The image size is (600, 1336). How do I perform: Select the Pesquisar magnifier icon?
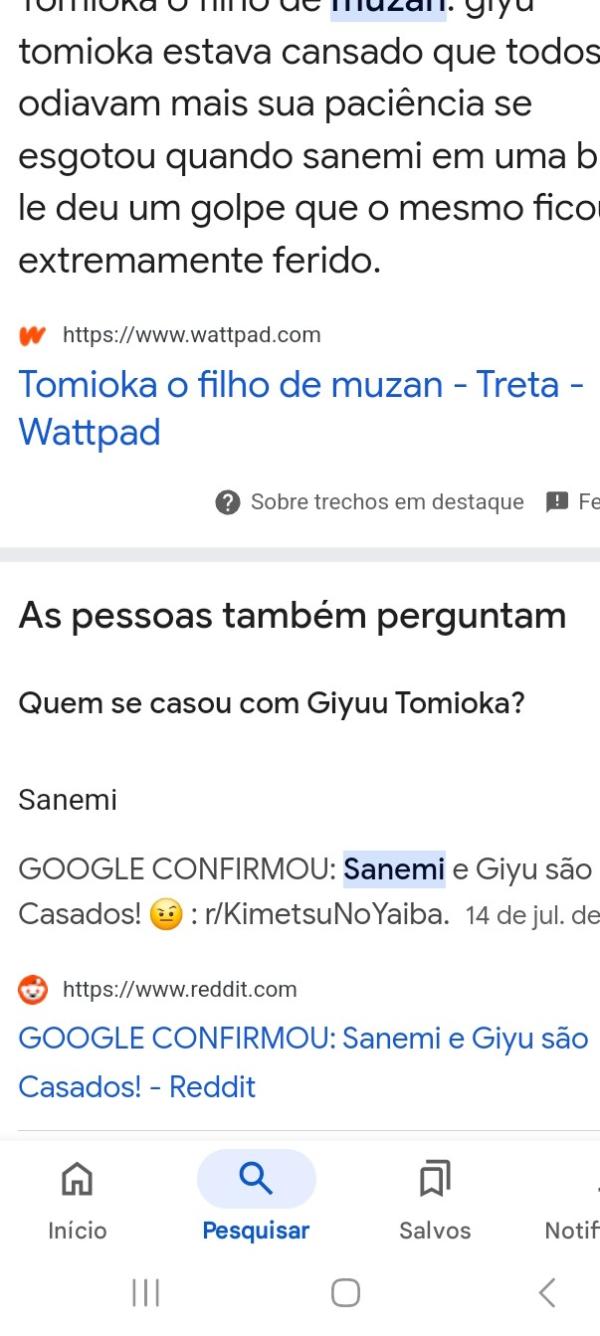pyautogui.click(x=256, y=1179)
